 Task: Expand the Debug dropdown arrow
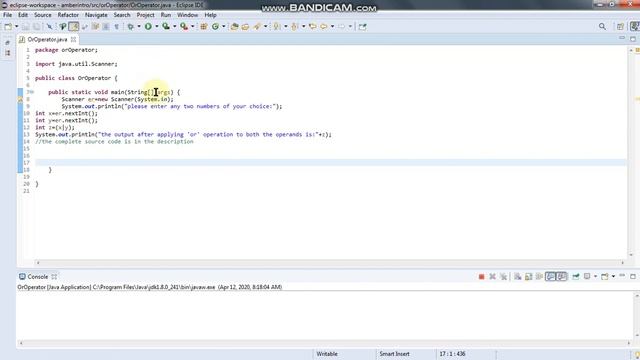tap(139, 27)
